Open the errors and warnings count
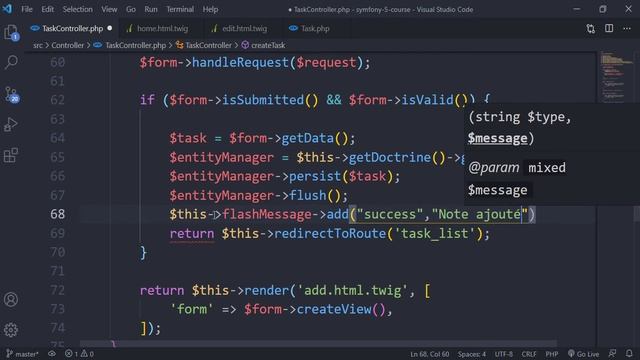This screenshot has width=640, height=360. tap(80, 354)
